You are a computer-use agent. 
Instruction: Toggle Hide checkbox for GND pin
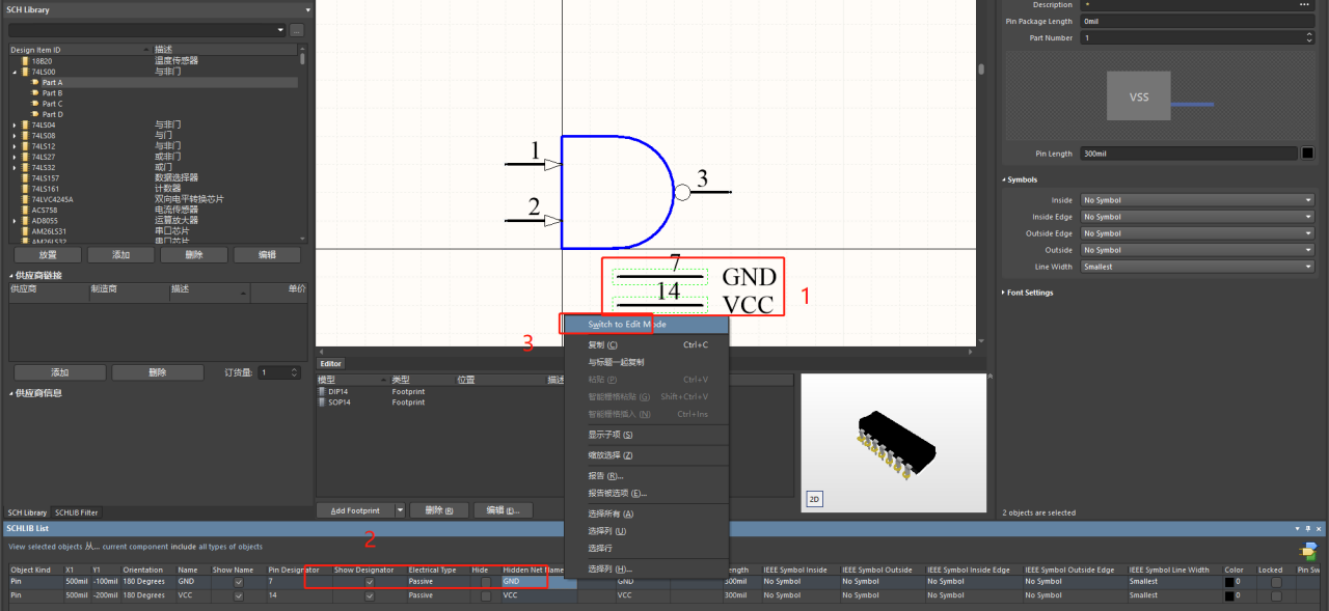pos(486,581)
